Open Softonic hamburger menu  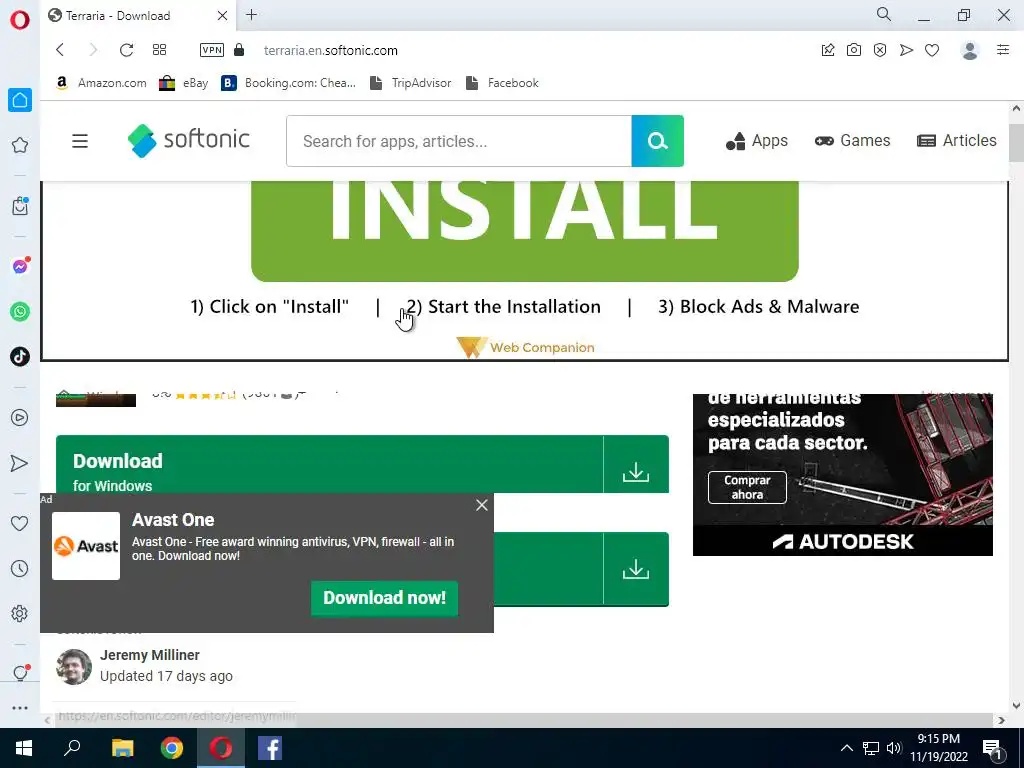80,141
